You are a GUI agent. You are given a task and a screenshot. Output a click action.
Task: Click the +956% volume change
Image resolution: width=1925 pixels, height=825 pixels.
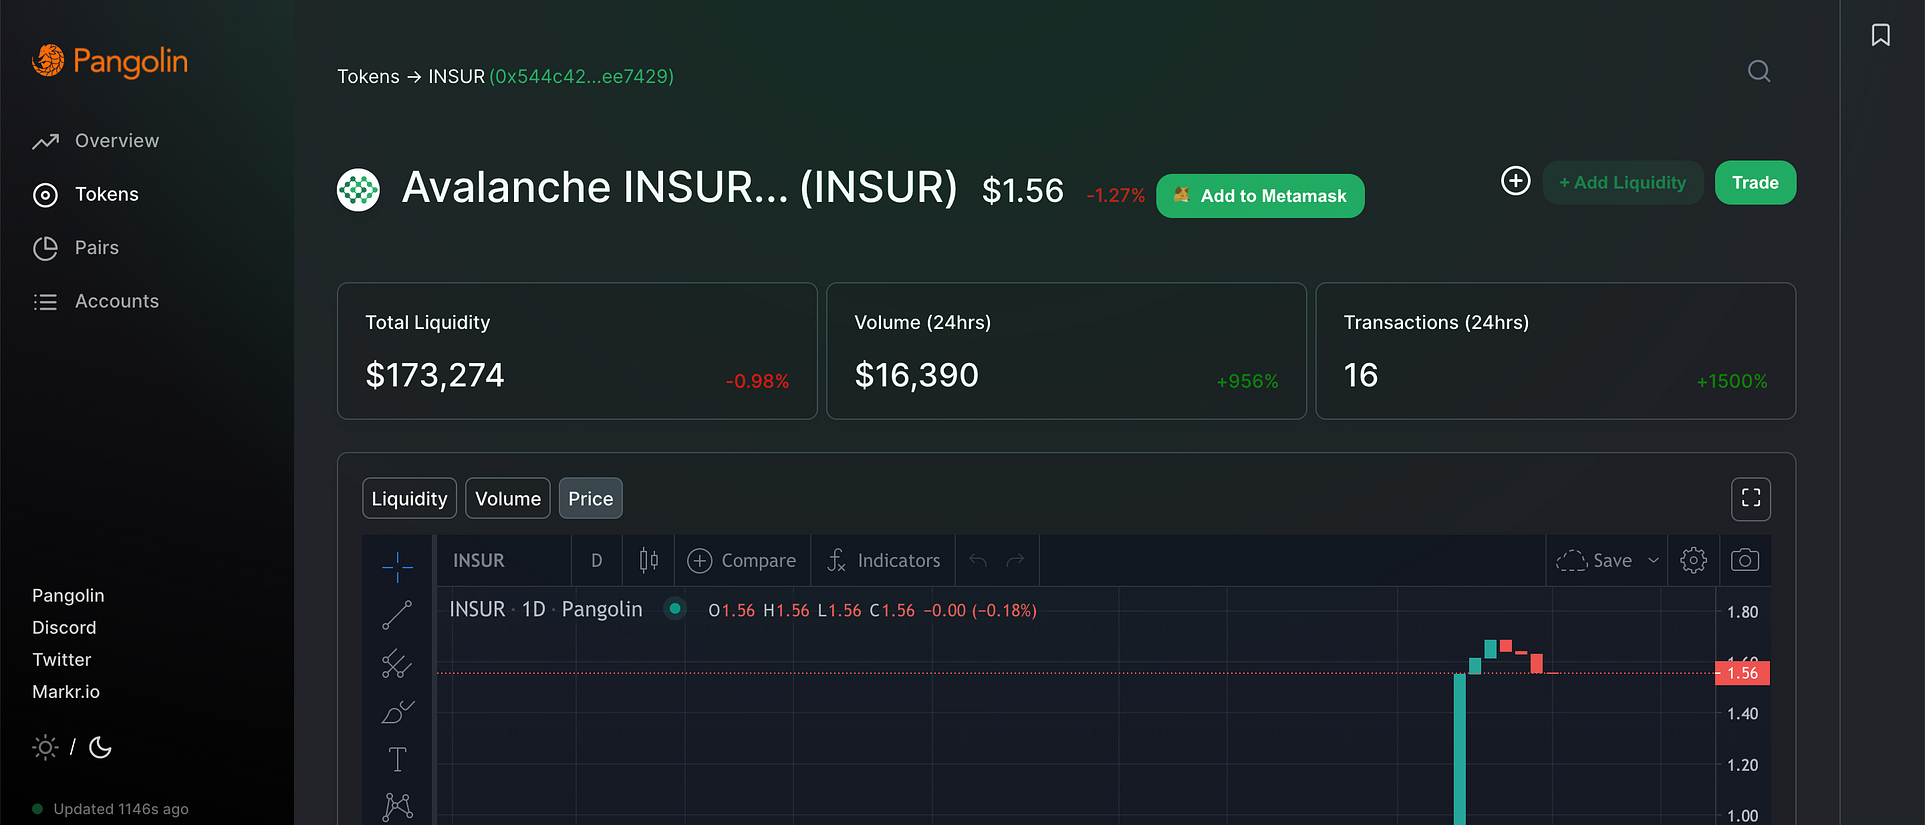point(1247,381)
